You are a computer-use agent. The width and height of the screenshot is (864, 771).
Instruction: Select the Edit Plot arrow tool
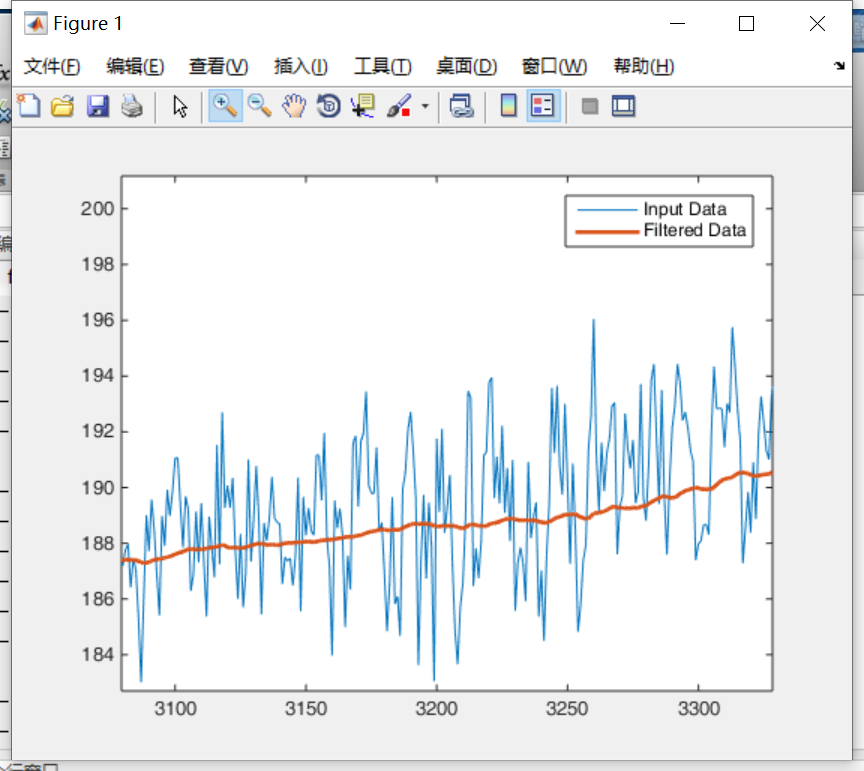pyautogui.click(x=180, y=106)
